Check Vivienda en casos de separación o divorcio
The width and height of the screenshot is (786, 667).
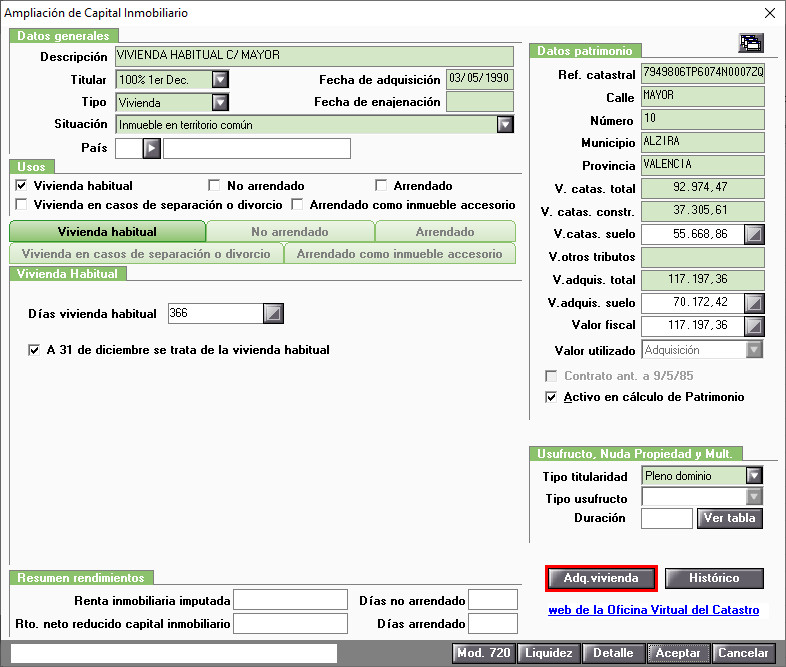tap(21, 204)
